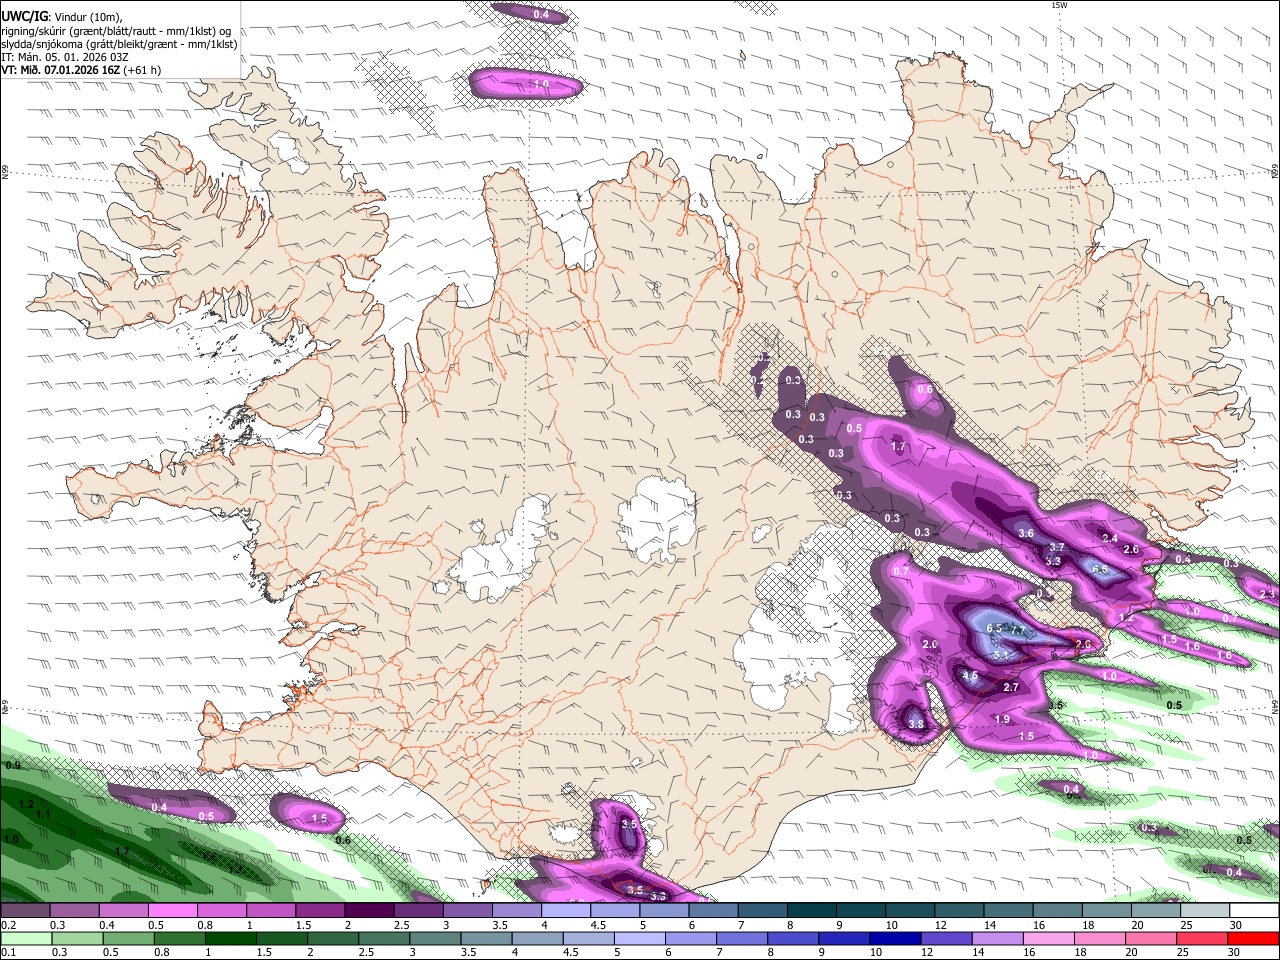Select the lower legend swatch starting at 7
Viewport: 1280px width, 960px height.
click(741, 938)
